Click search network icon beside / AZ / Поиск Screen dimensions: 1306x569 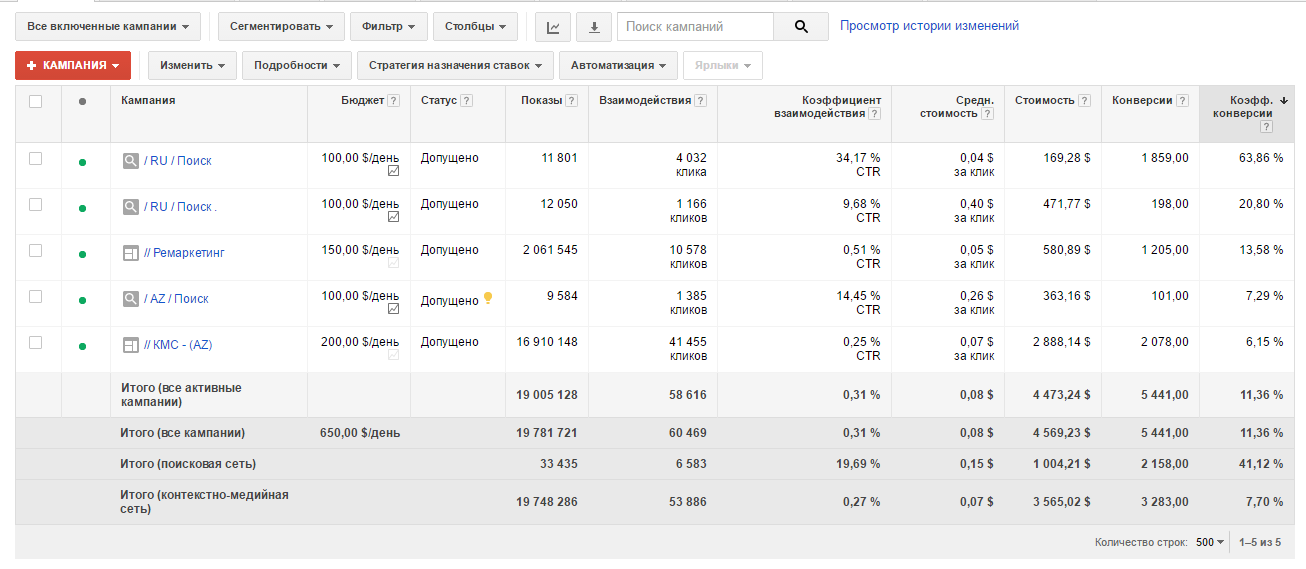tap(130, 298)
